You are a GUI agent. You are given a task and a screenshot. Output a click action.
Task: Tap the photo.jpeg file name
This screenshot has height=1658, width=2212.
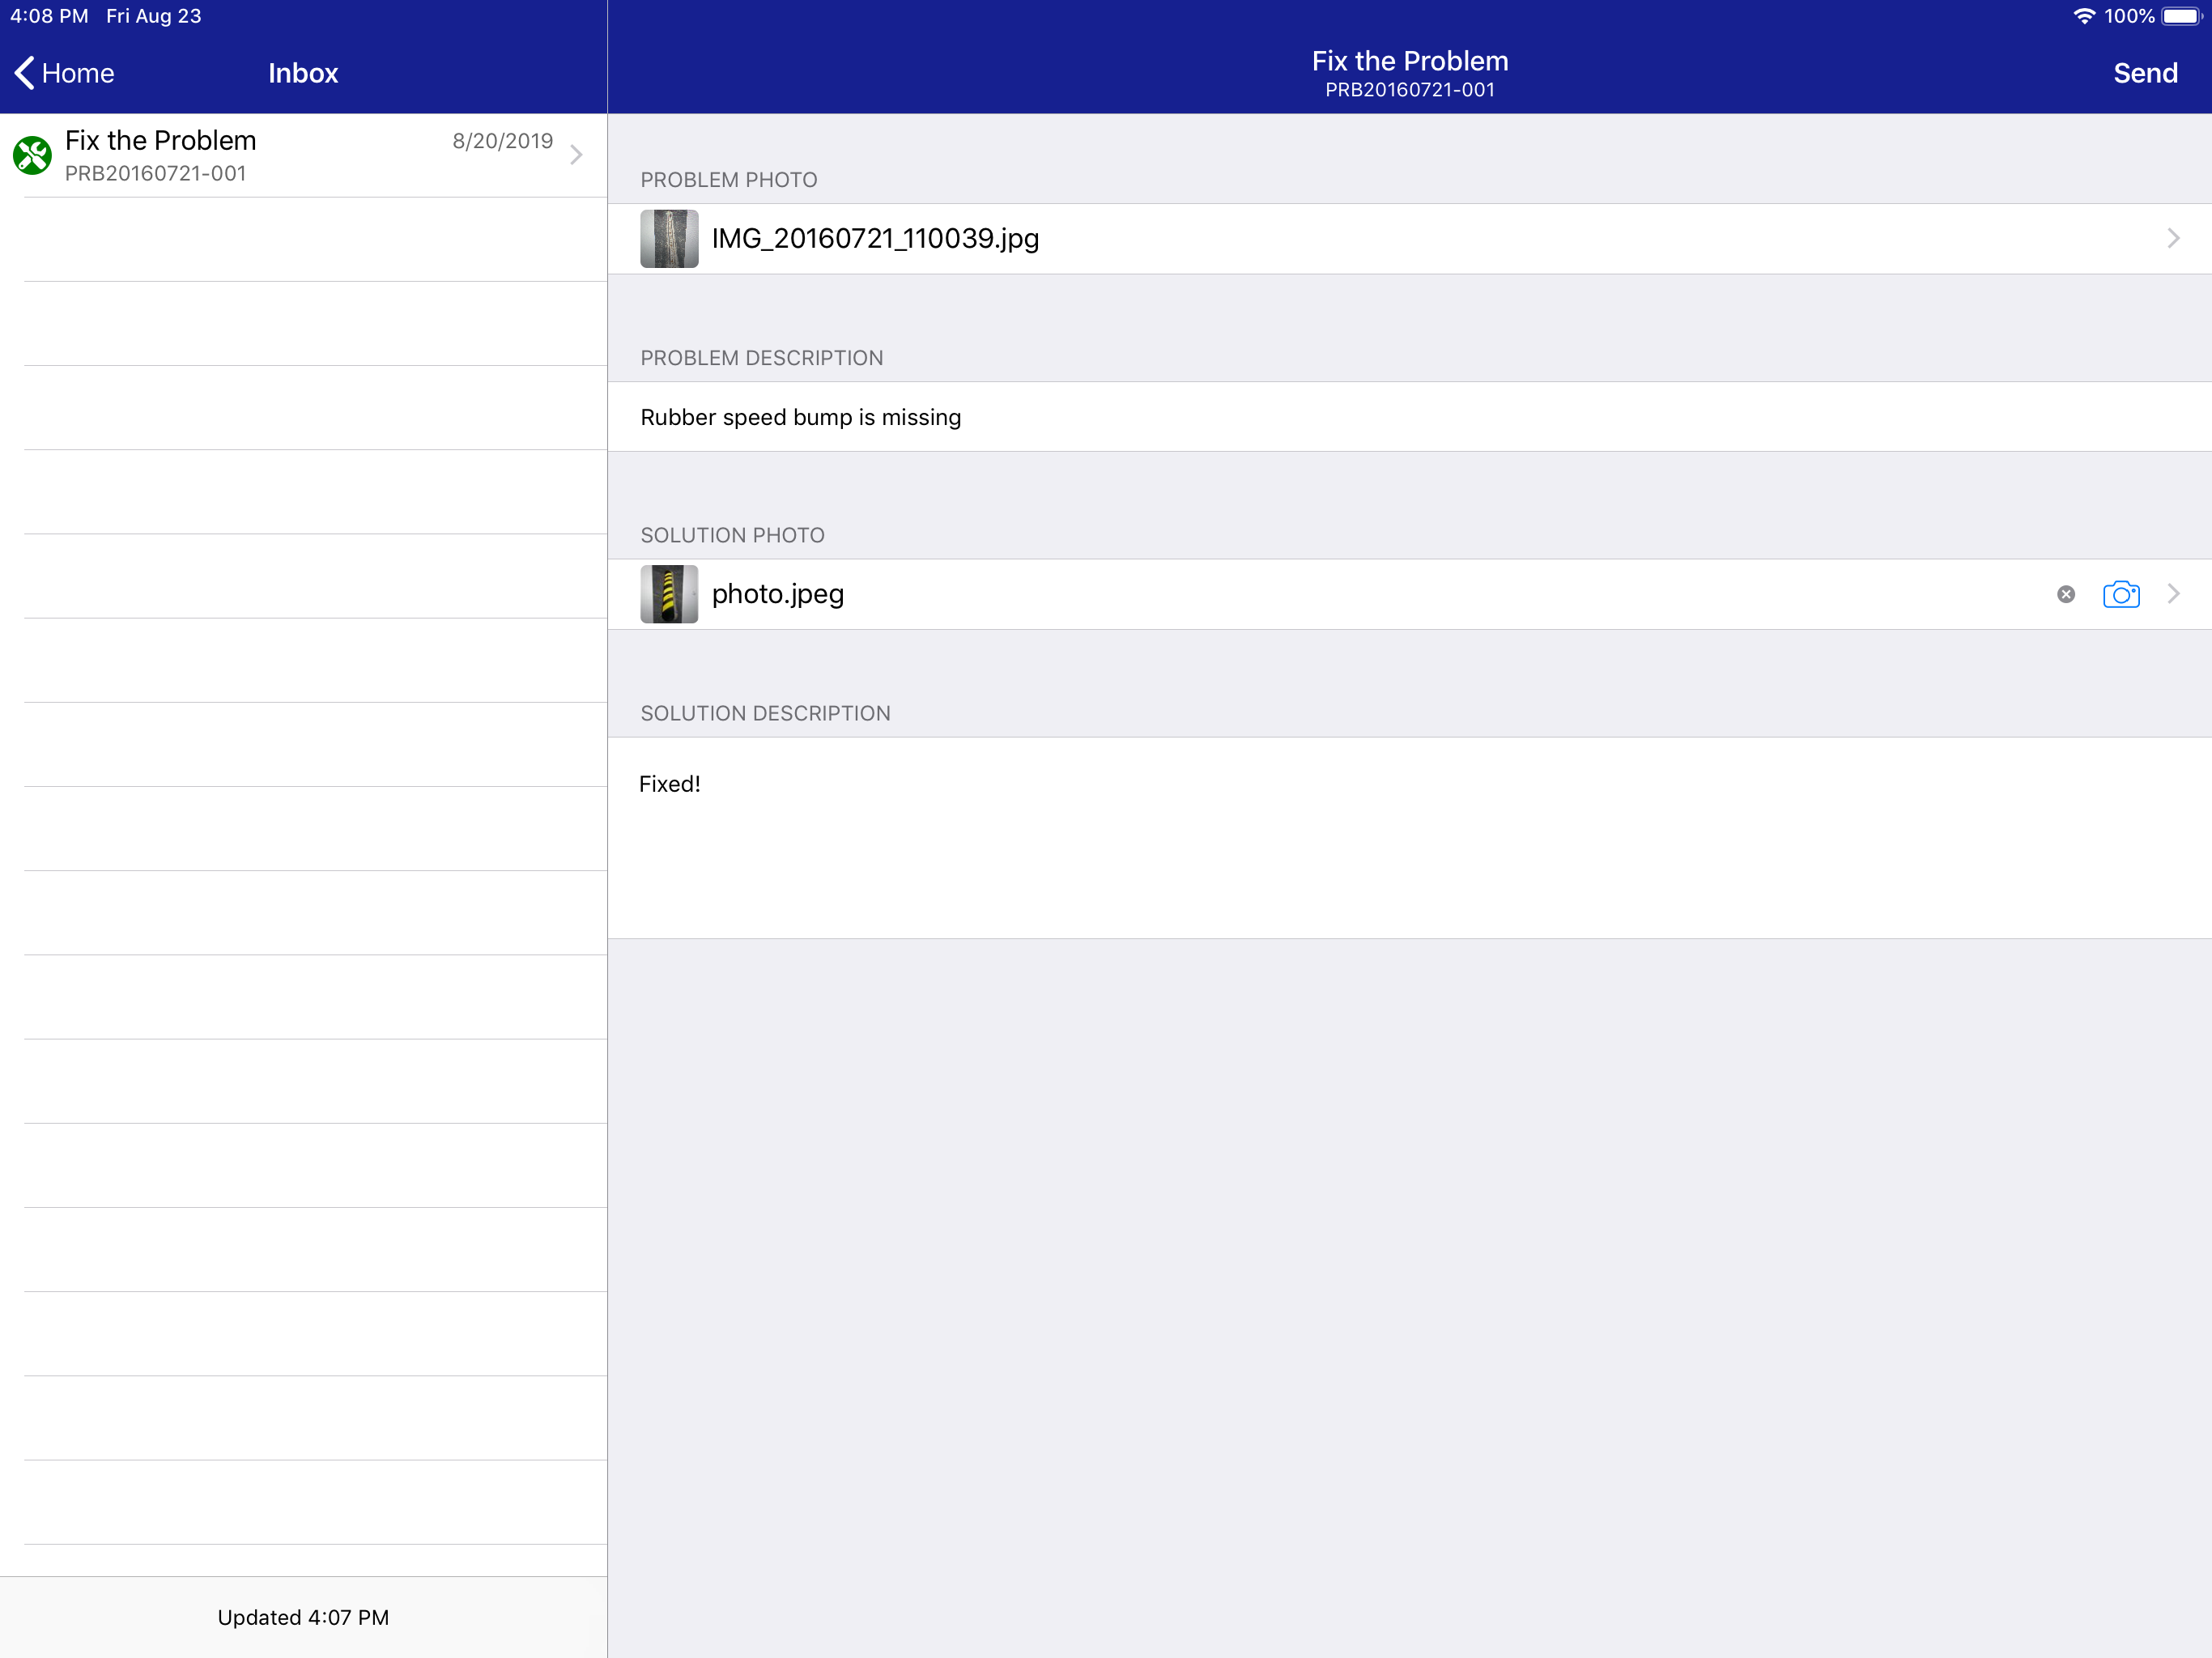(x=778, y=594)
